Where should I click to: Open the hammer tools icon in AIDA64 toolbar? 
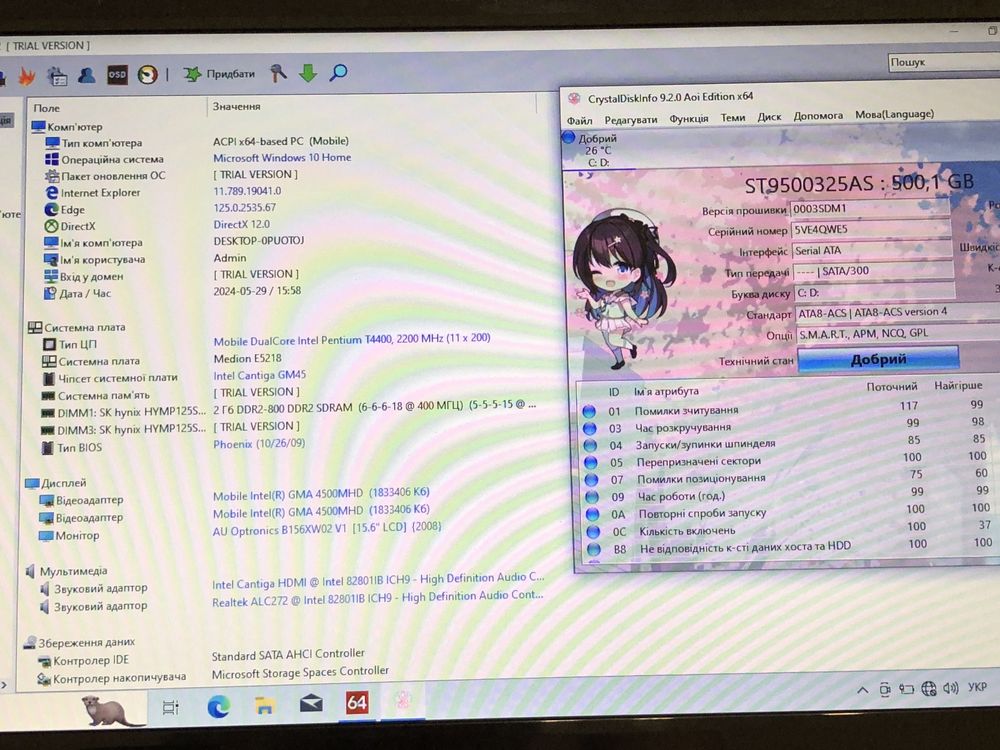pyautogui.click(x=278, y=73)
